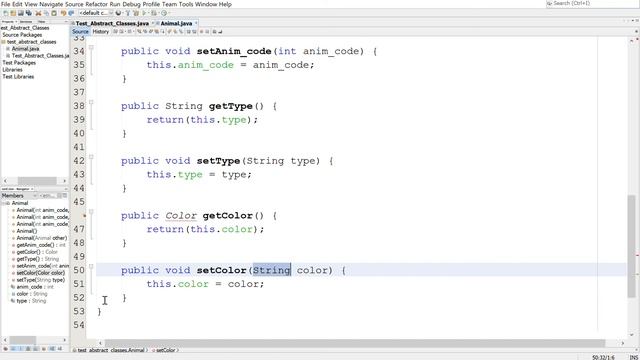Collapse the getType method fold
The image size is (640, 360).
(91, 102)
